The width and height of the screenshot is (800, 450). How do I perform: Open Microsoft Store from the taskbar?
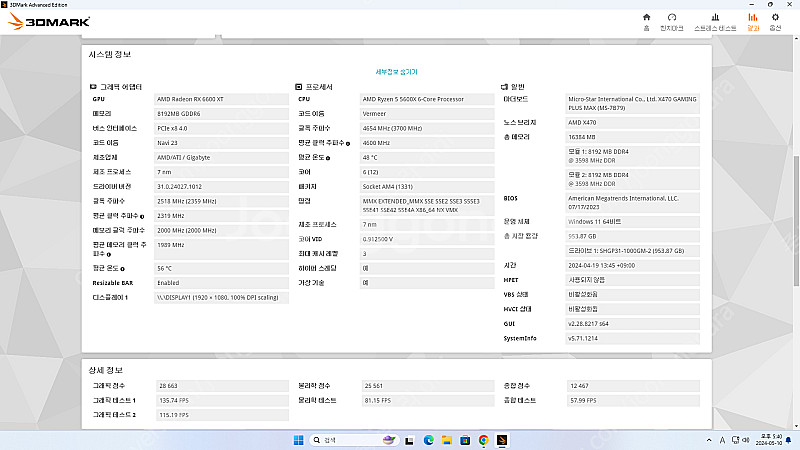pos(465,440)
